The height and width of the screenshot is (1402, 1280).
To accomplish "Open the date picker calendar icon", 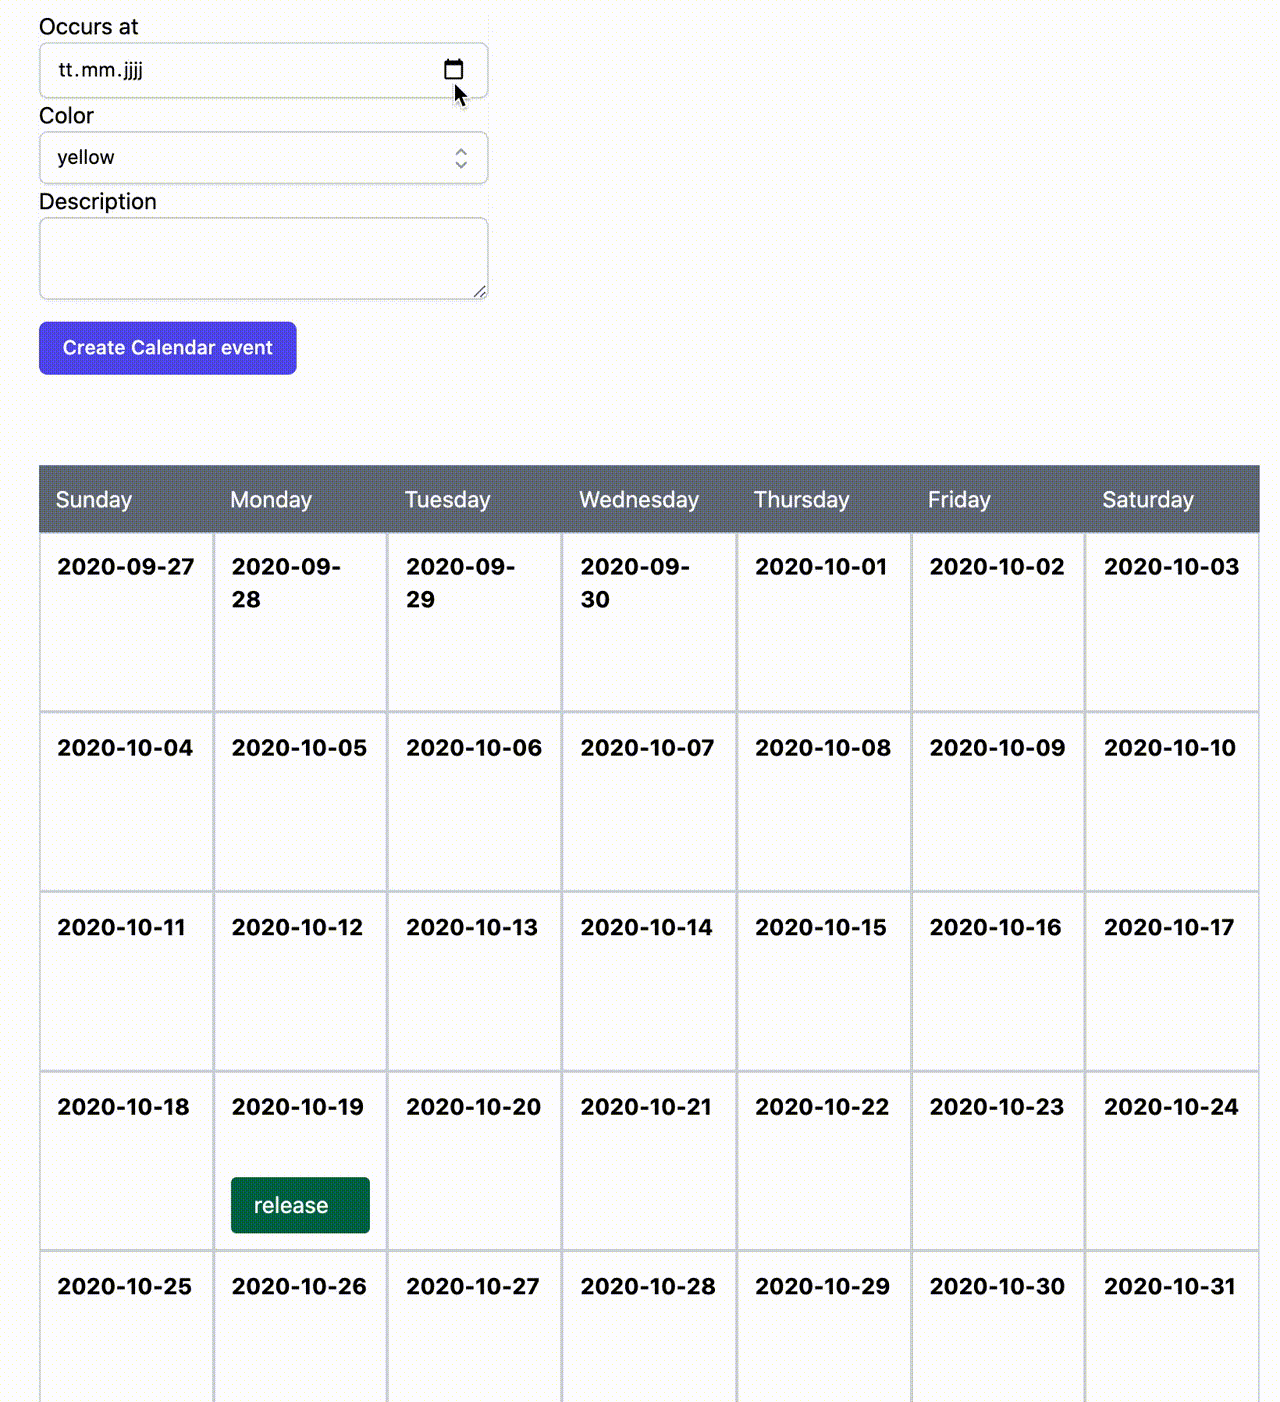I will [x=453, y=69].
